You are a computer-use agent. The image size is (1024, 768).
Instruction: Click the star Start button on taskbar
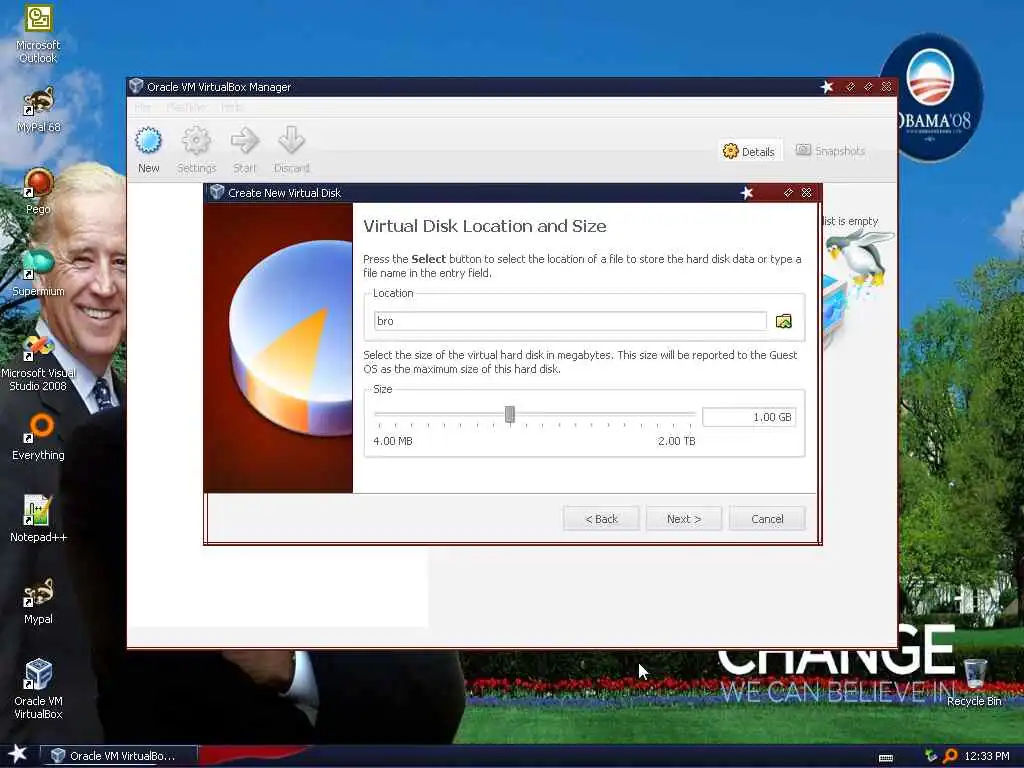[18, 755]
